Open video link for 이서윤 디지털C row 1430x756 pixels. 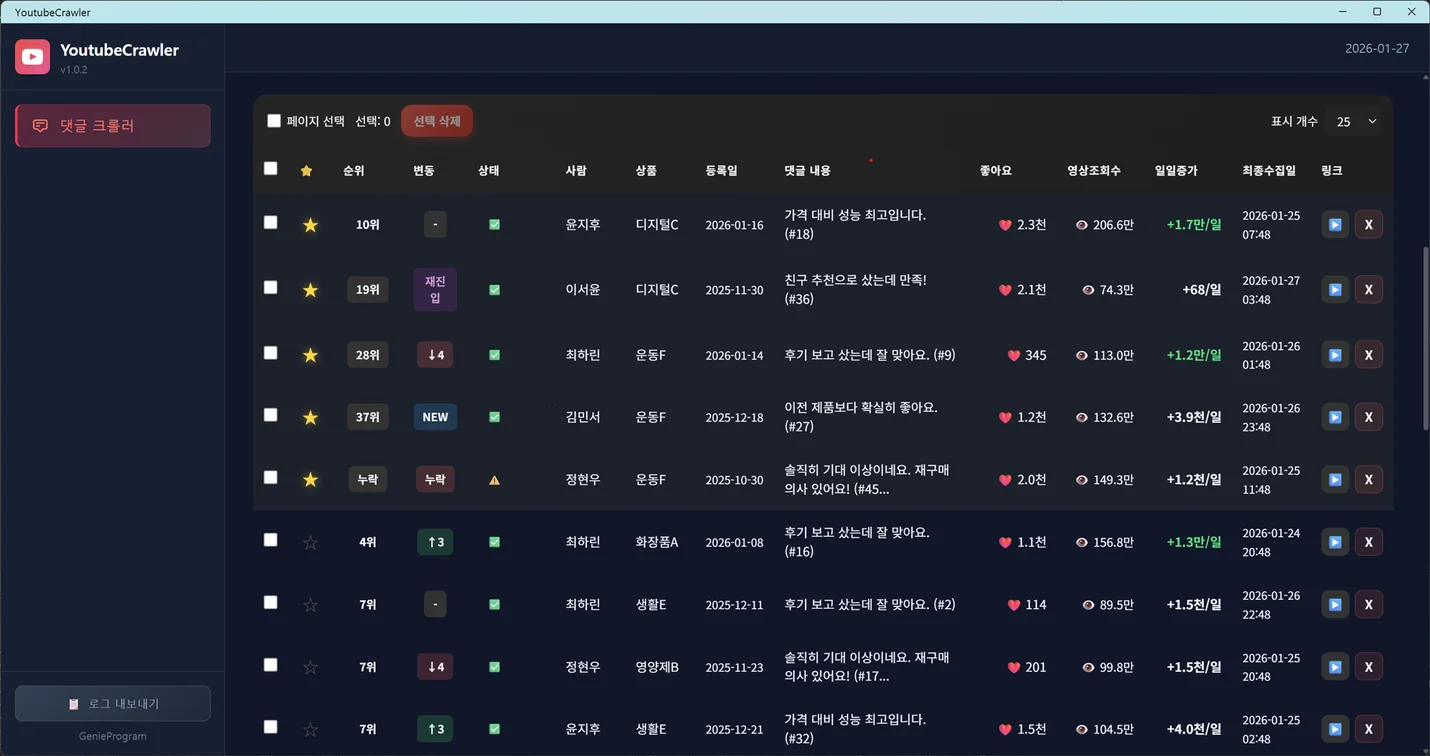tap(1334, 290)
